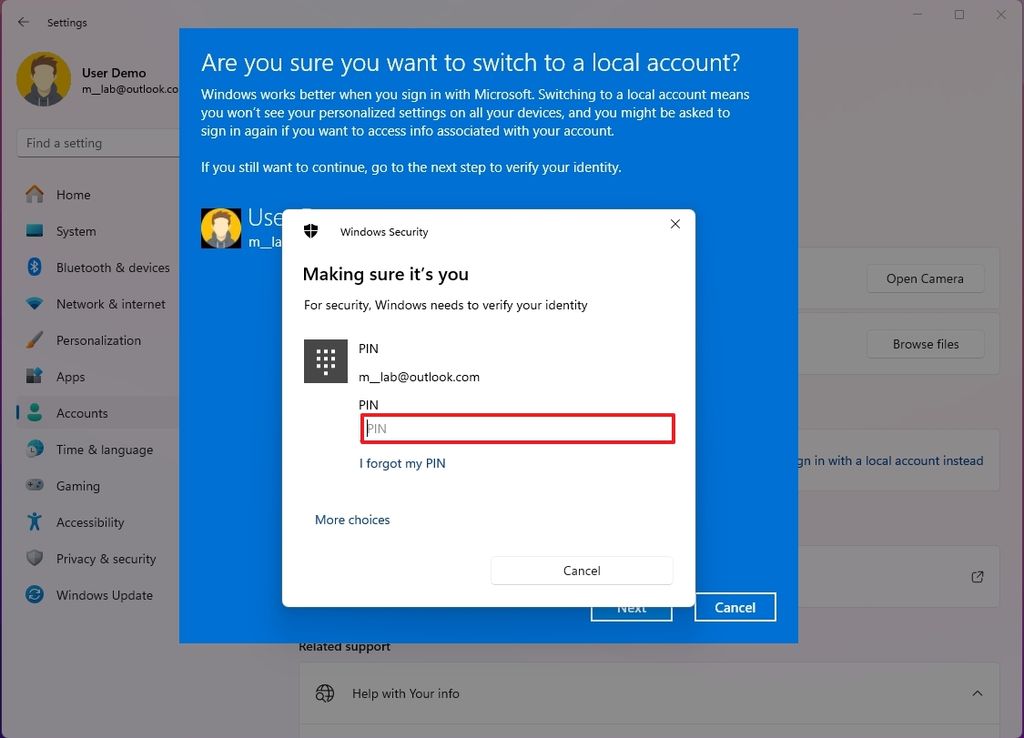Click the Personalization brush icon
Viewport: 1024px width, 738px height.
[34, 340]
